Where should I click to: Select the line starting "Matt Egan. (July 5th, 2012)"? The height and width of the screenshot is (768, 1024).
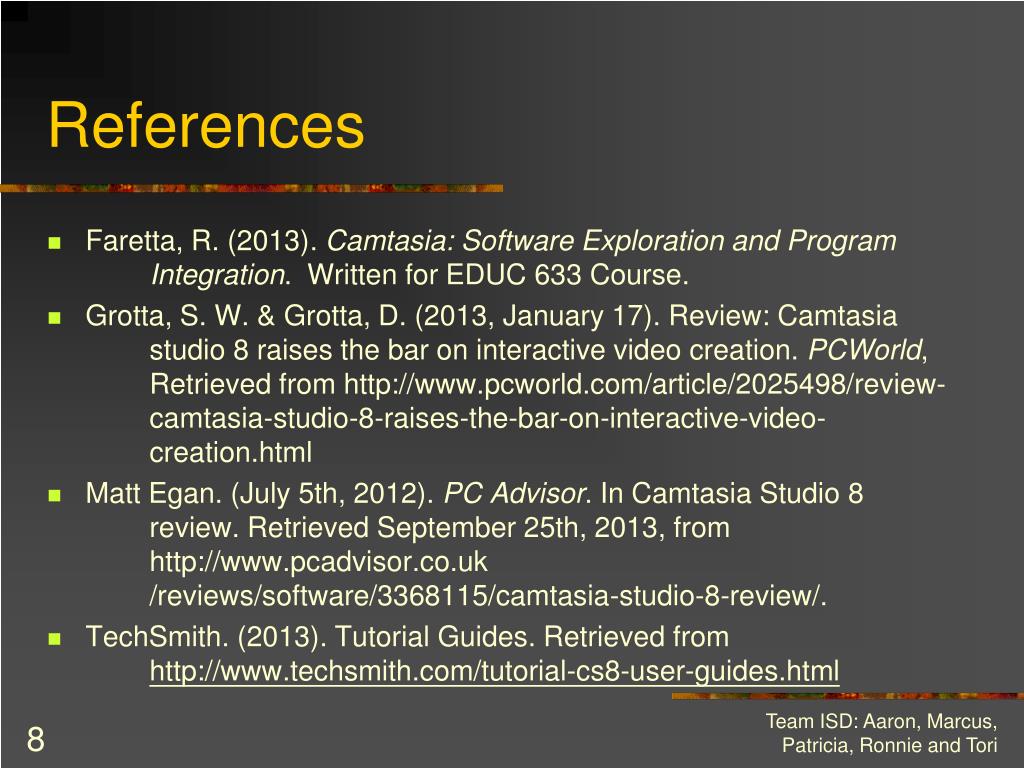tap(475, 494)
